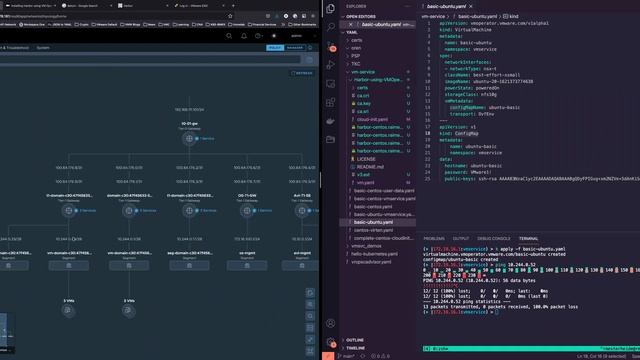Close basic-ubuntu.yaml in open editors
This screenshot has height=360, width=640.
(350, 24)
